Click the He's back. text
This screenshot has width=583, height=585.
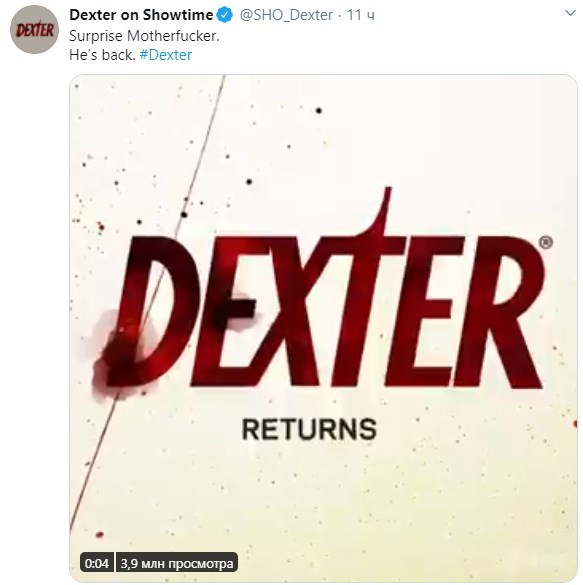(102, 55)
